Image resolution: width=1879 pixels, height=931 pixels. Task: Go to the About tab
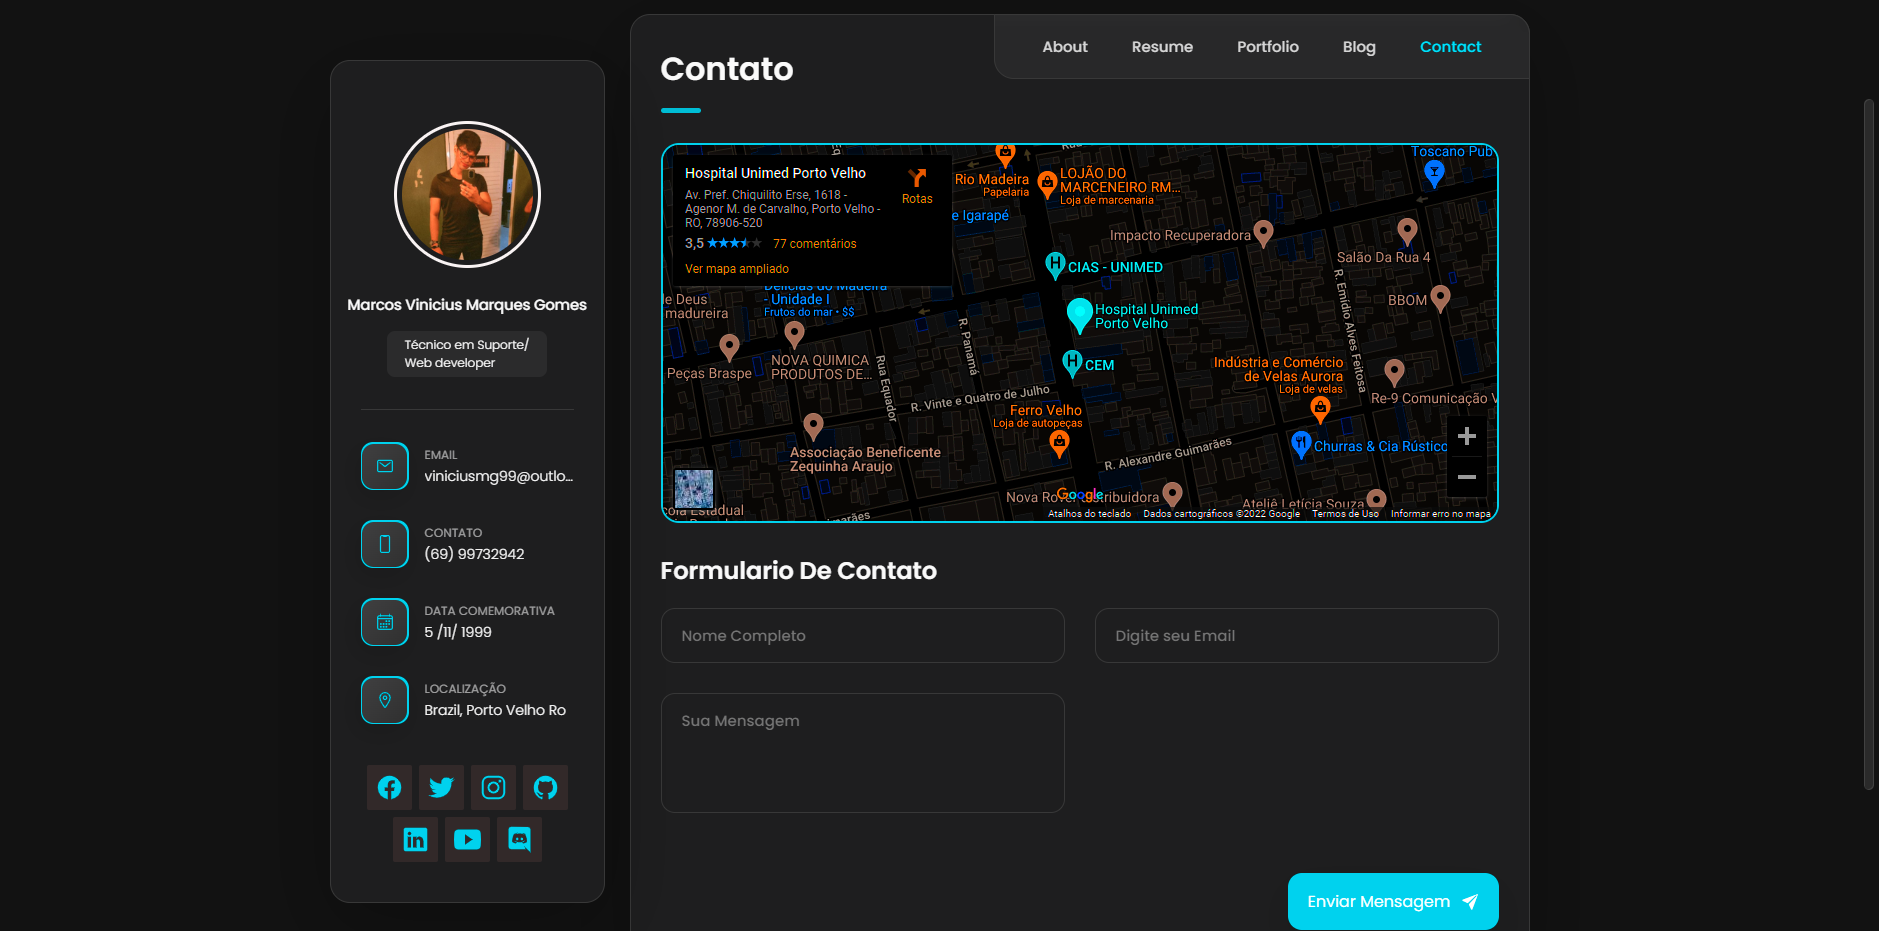coord(1065,47)
